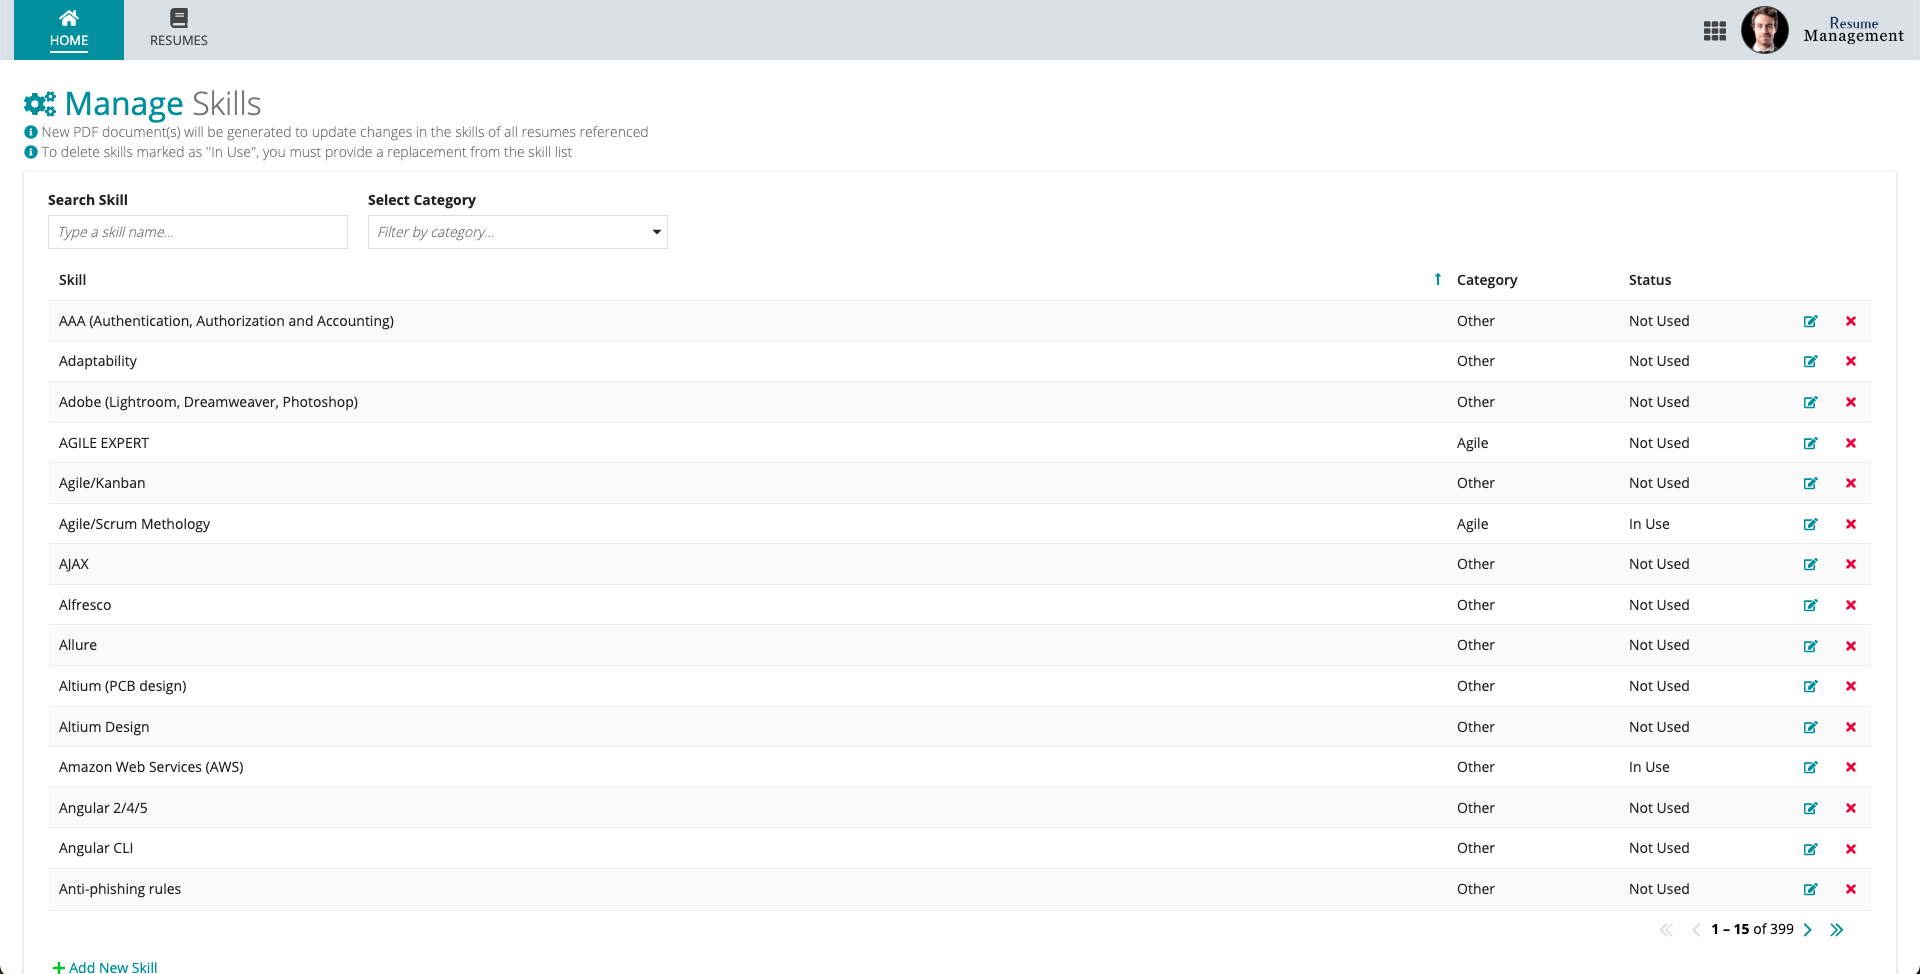The height and width of the screenshot is (974, 1920).
Task: Edit the Allure skill
Action: coord(1810,646)
